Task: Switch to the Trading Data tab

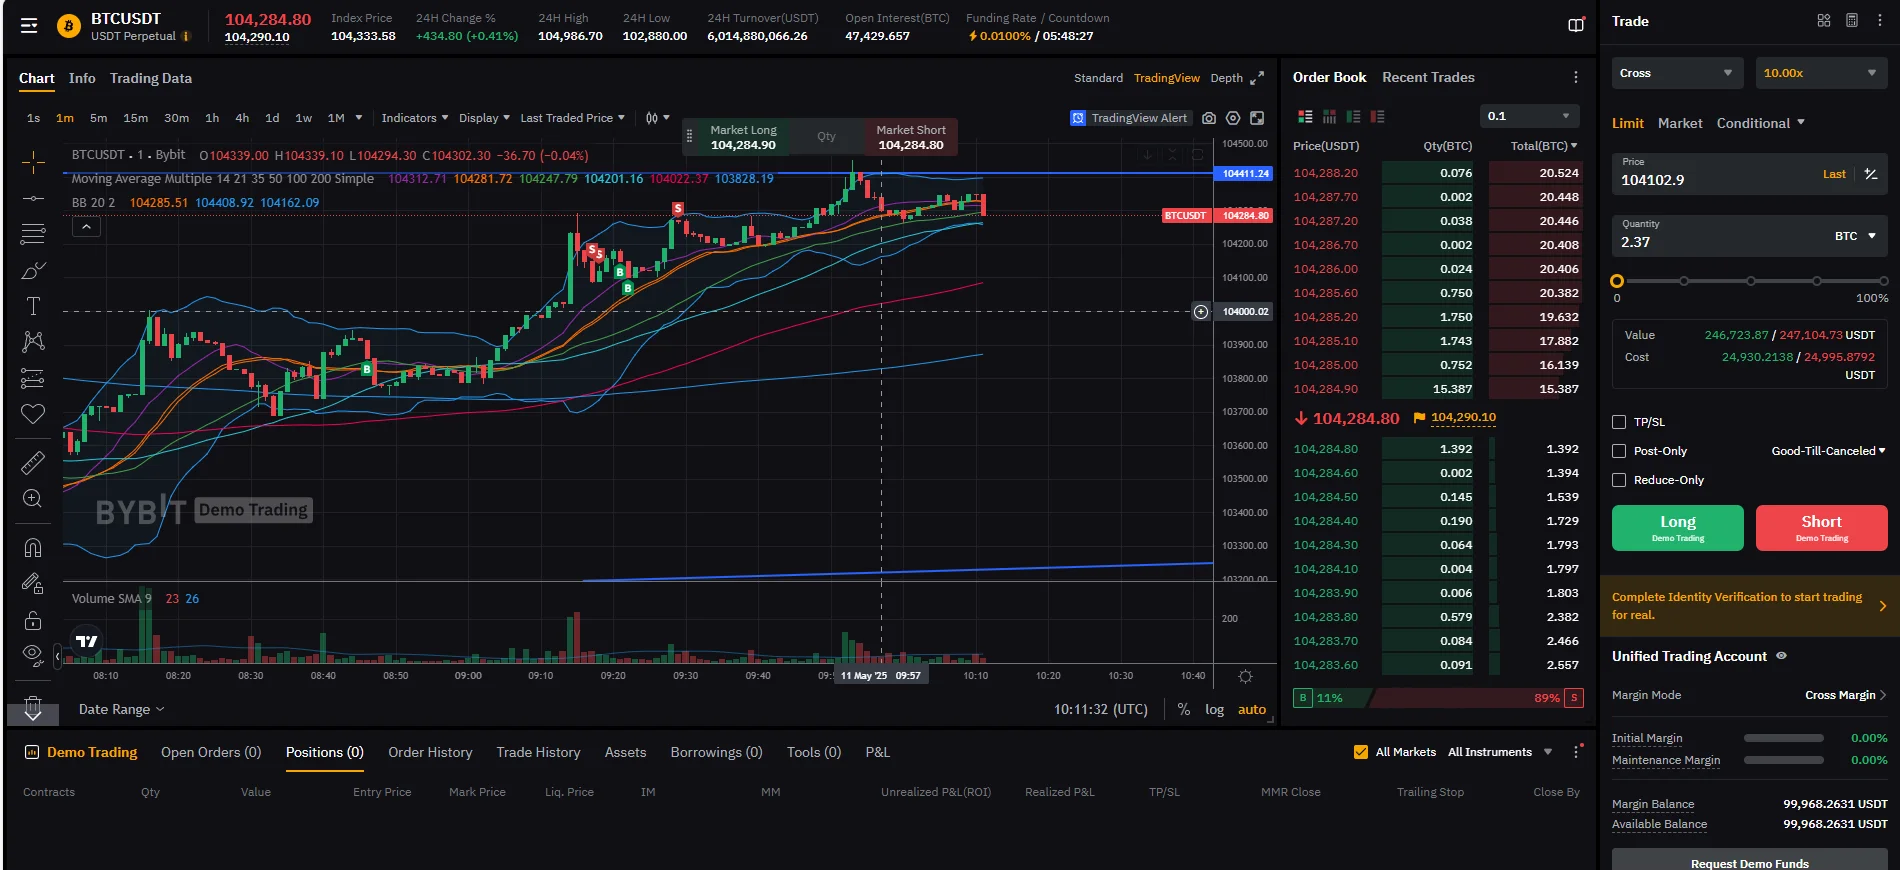Action: point(151,78)
